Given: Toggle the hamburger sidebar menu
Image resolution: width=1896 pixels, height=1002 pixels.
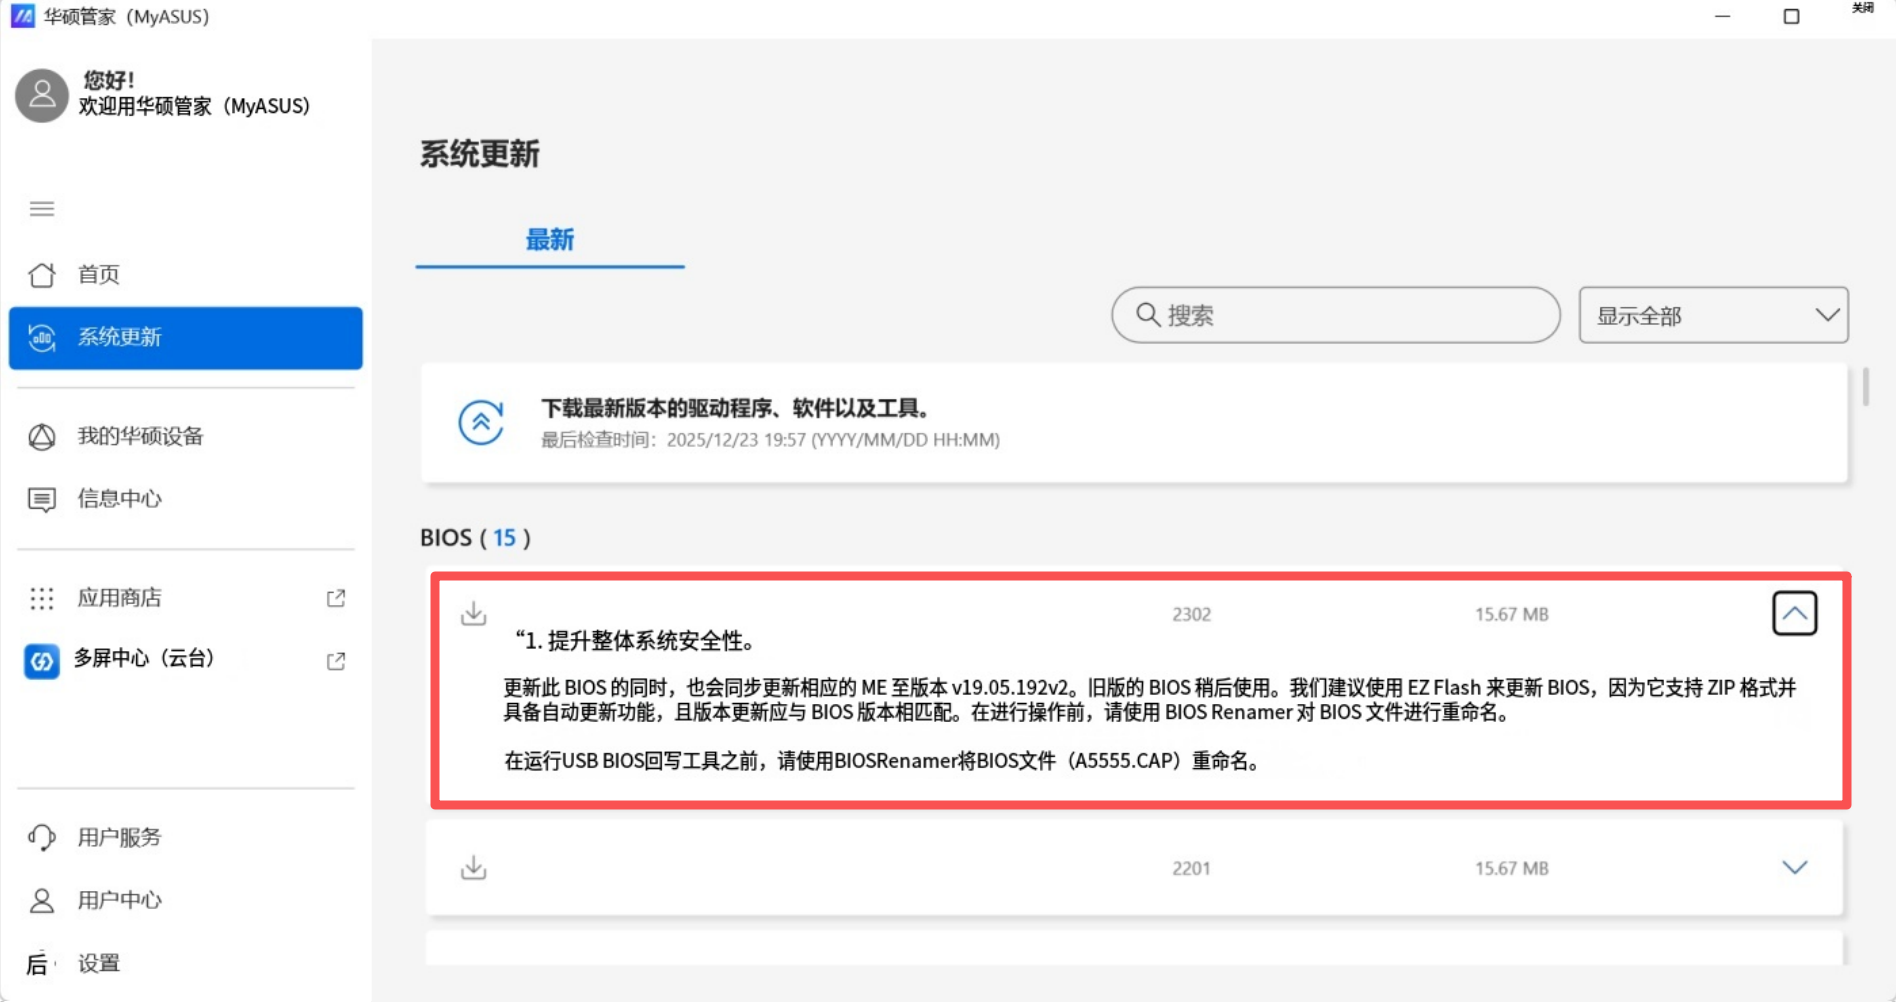Looking at the screenshot, I should [42, 209].
